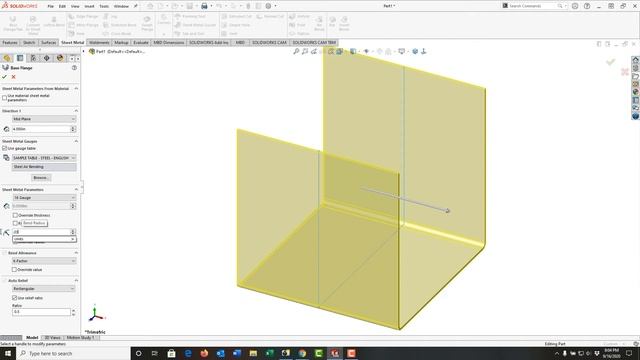Collapse Sheet Metal Gauges section
Image resolution: width=640 pixels, height=360 pixels.
[x=76, y=141]
